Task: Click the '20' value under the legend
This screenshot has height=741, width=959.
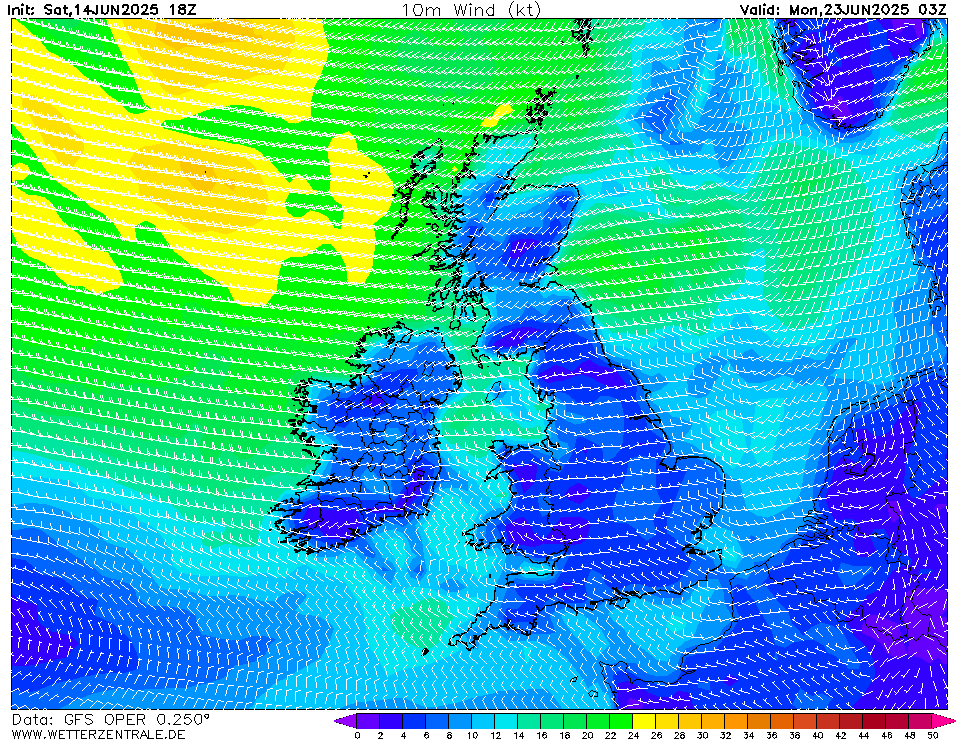Action: [587, 735]
